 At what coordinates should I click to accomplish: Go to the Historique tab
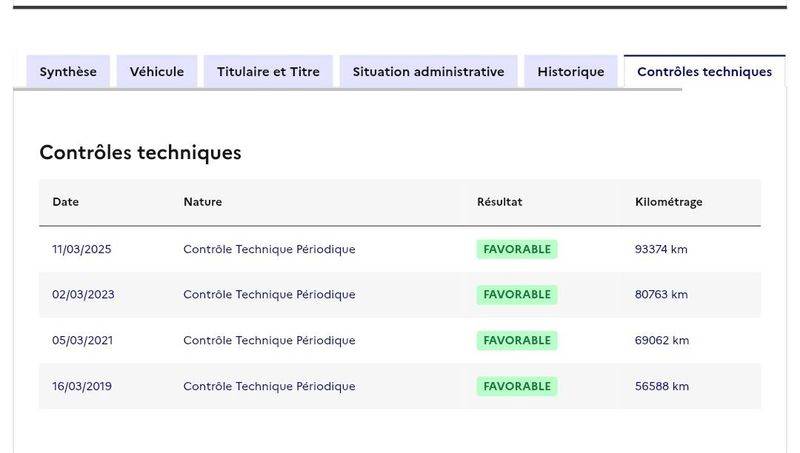(571, 72)
